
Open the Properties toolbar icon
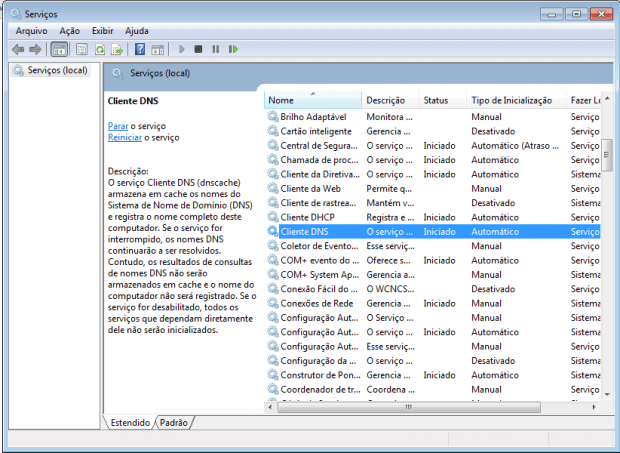pos(82,49)
